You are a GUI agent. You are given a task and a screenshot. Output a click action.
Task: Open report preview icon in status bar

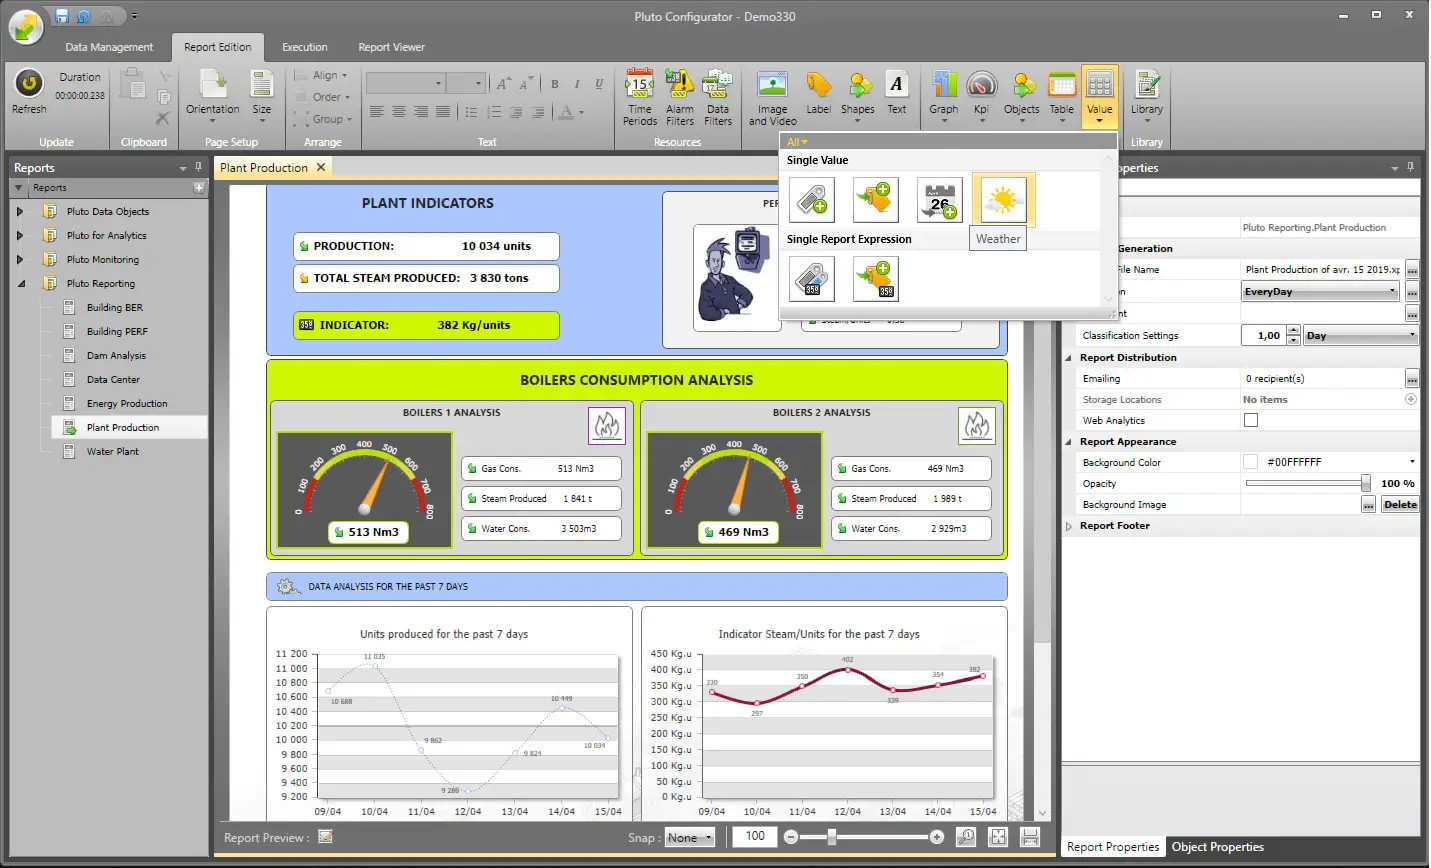click(325, 837)
